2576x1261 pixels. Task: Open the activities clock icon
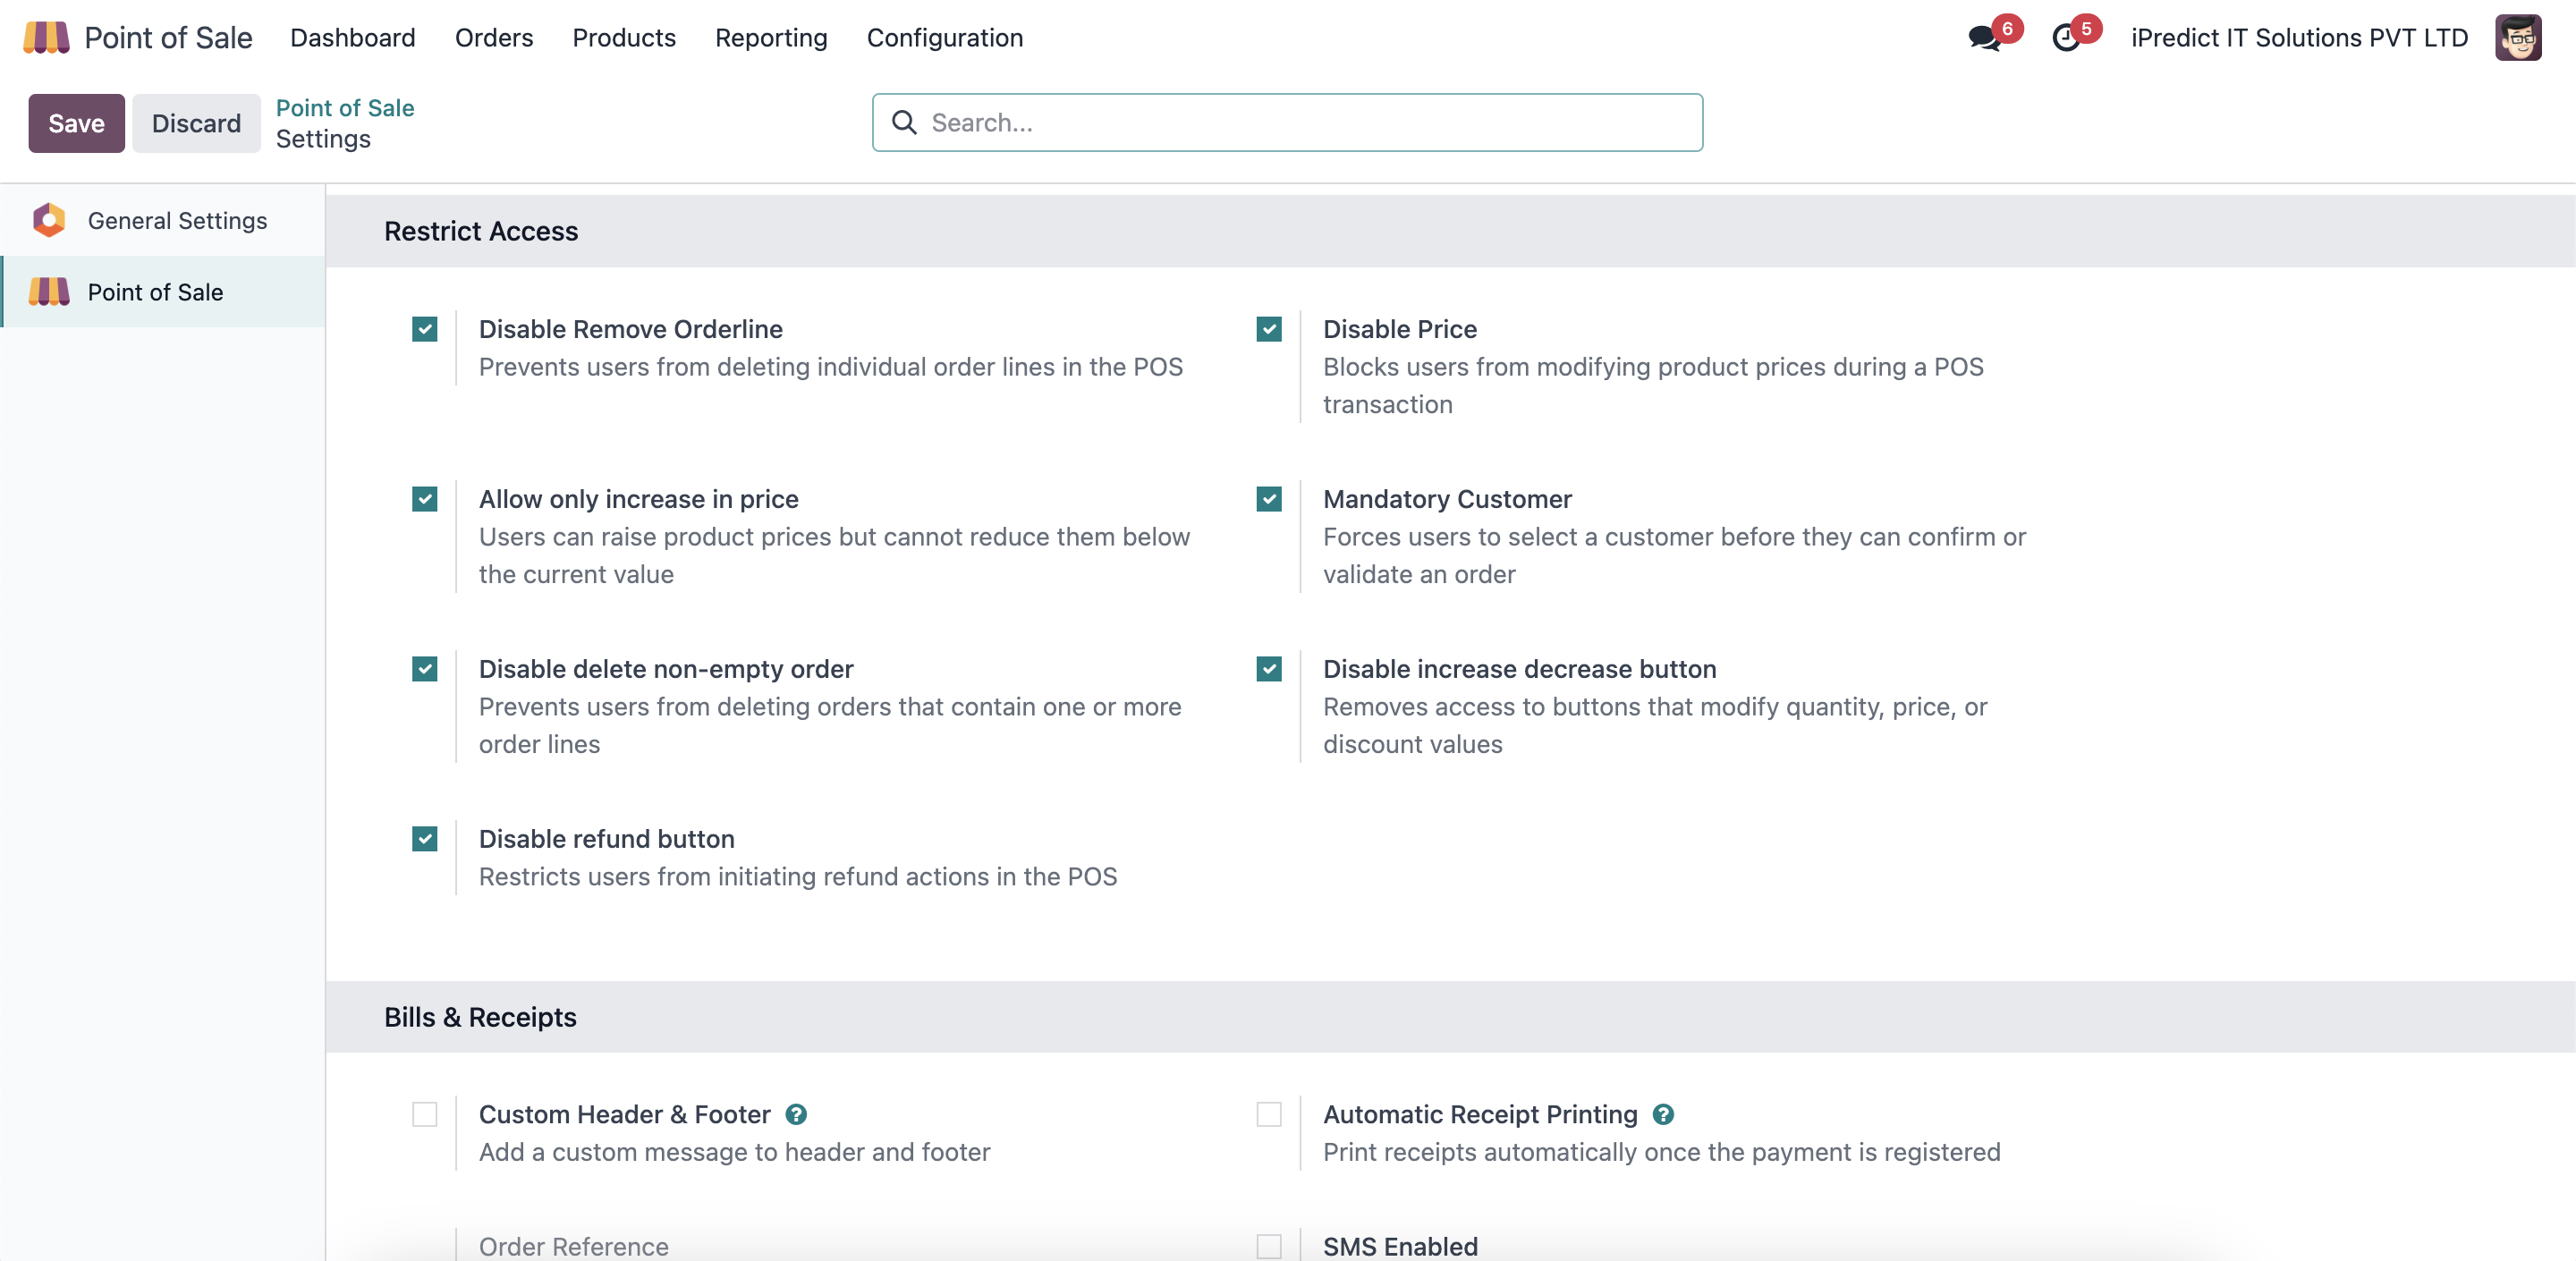(x=2065, y=39)
